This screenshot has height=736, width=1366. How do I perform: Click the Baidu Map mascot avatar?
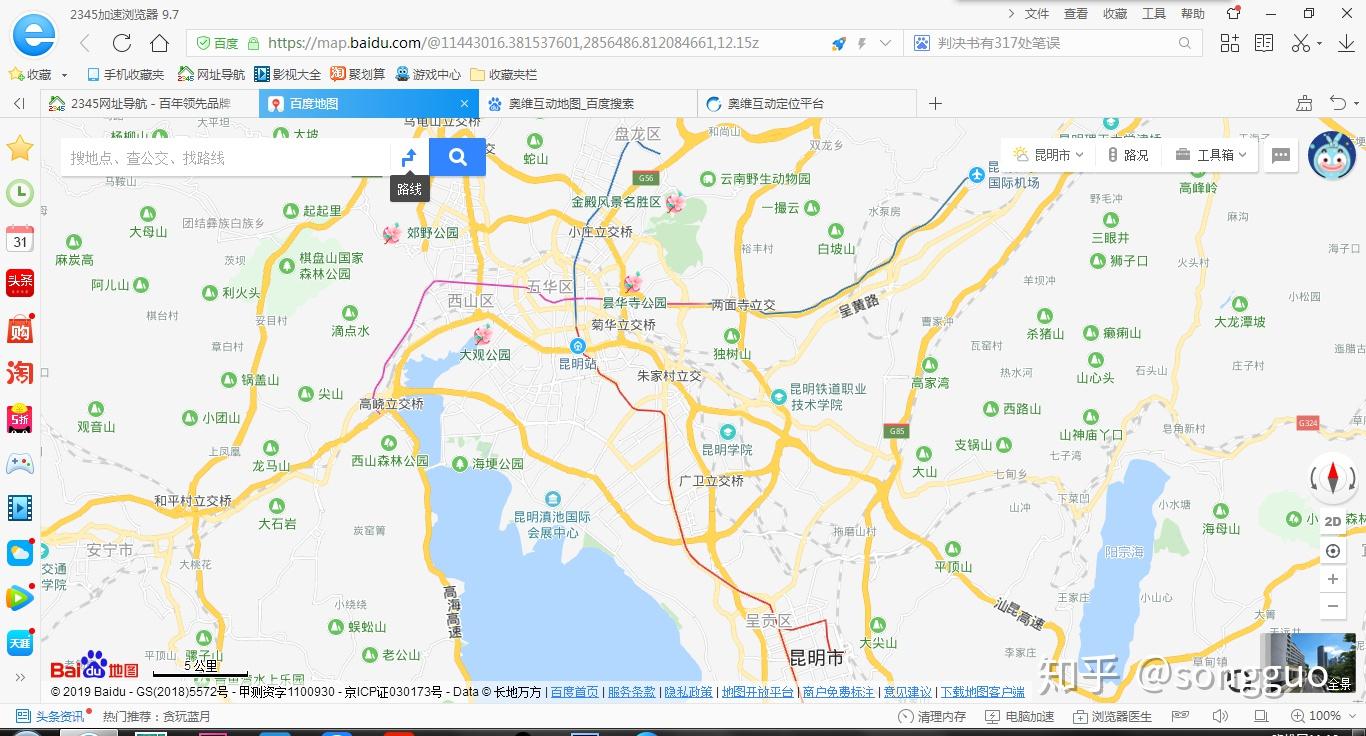[1332, 155]
